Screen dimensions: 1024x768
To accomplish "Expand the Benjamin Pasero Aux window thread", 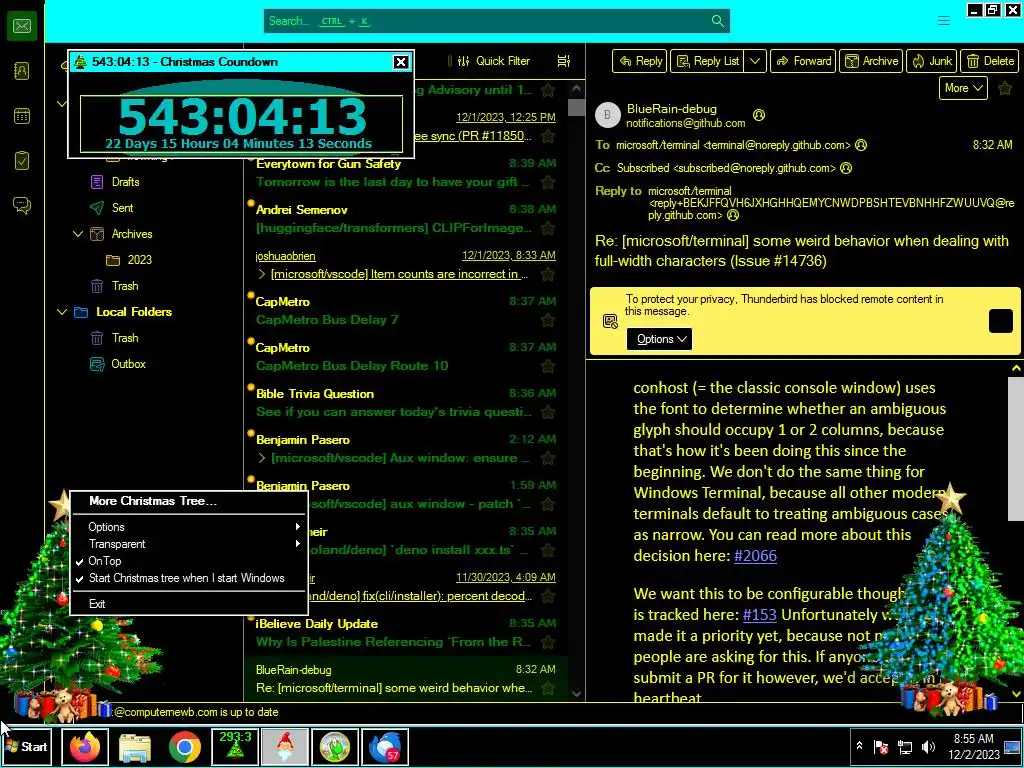I will coord(262,458).
